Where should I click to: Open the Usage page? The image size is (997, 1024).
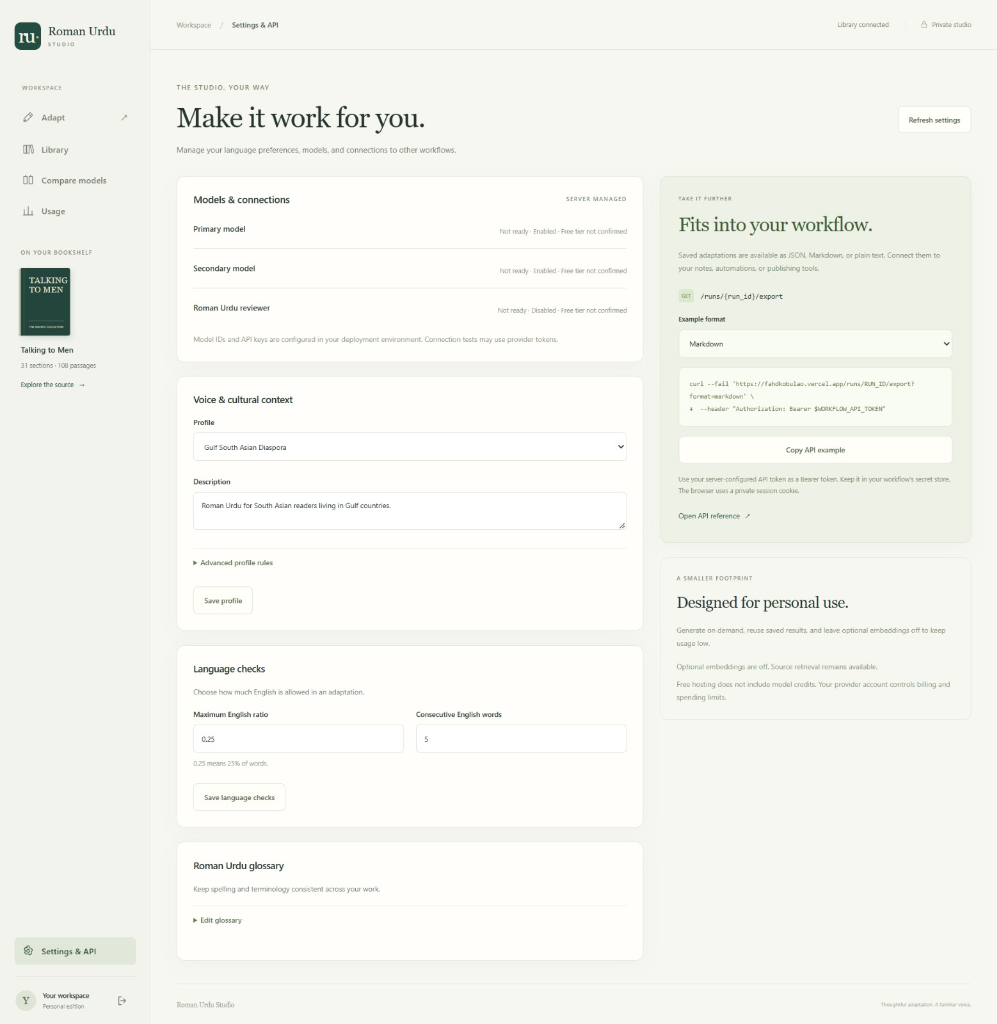click(x=75, y=211)
